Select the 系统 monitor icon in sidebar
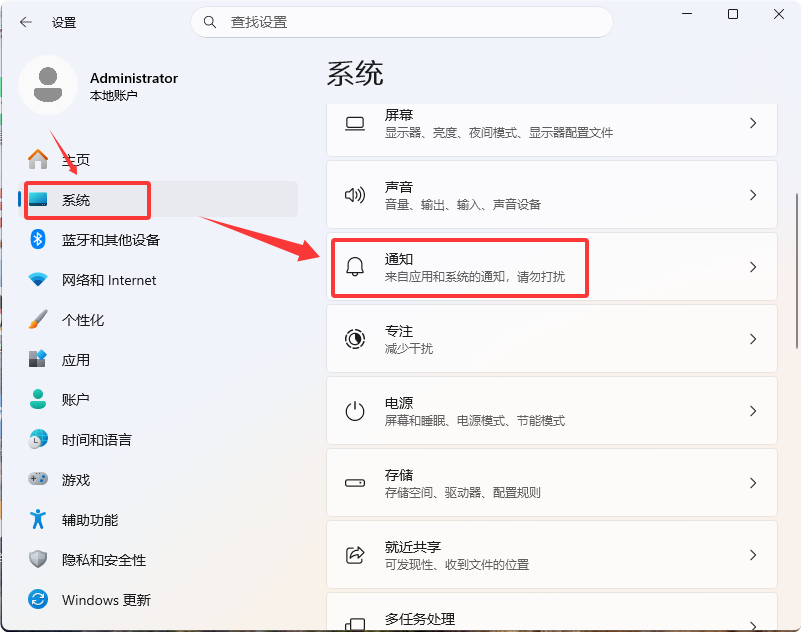 (x=38, y=199)
